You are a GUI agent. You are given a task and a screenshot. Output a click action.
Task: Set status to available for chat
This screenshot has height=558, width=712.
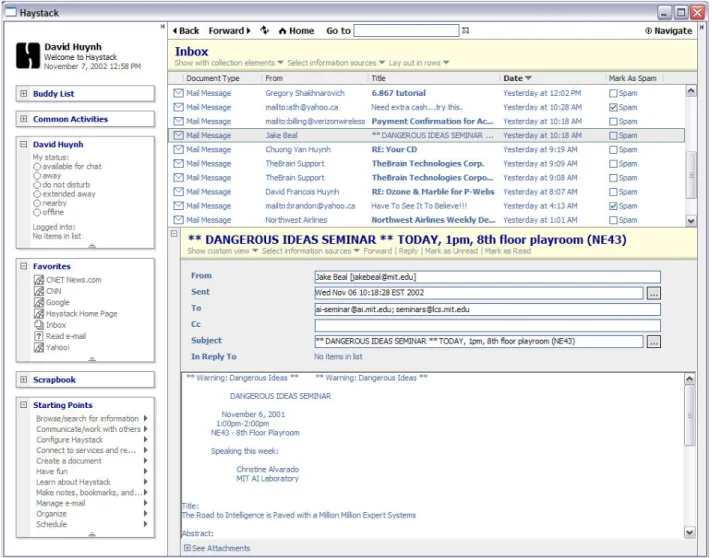pos(37,167)
